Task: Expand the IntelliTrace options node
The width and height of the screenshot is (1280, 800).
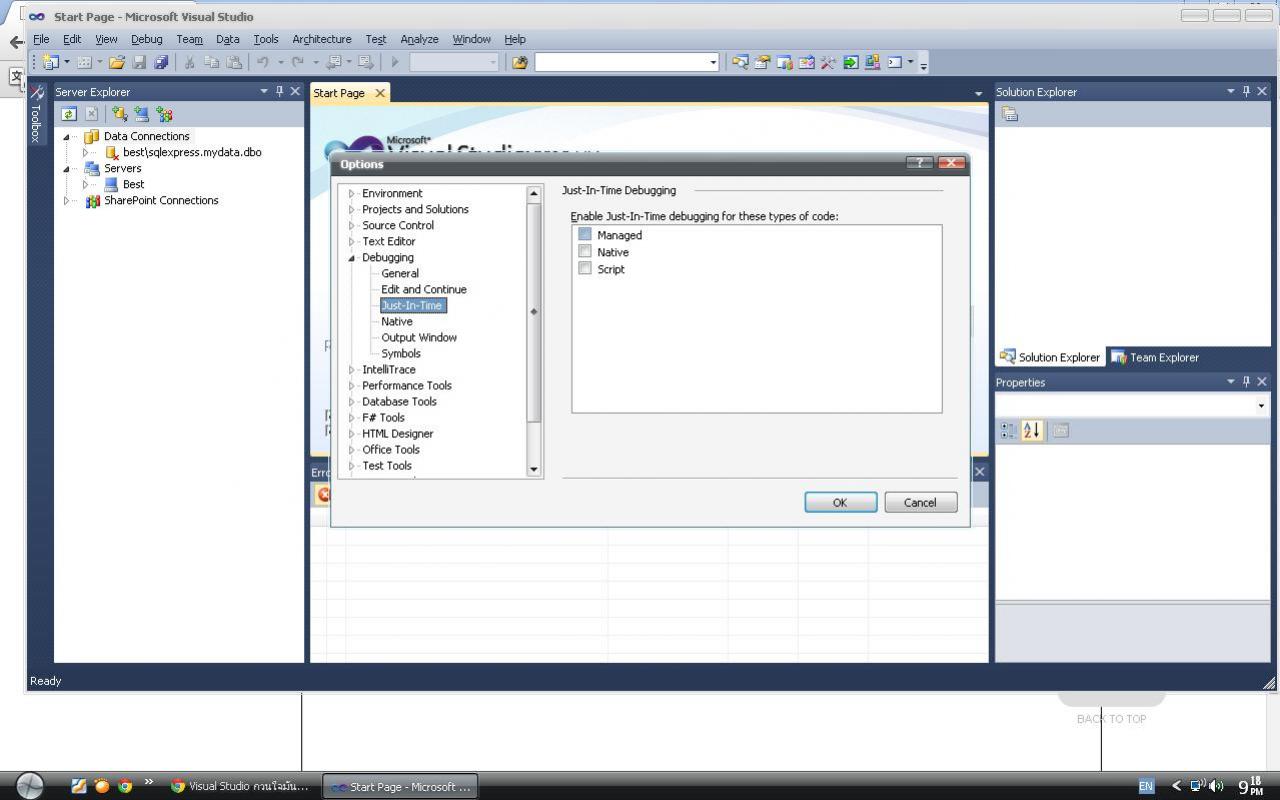Action: tap(352, 369)
